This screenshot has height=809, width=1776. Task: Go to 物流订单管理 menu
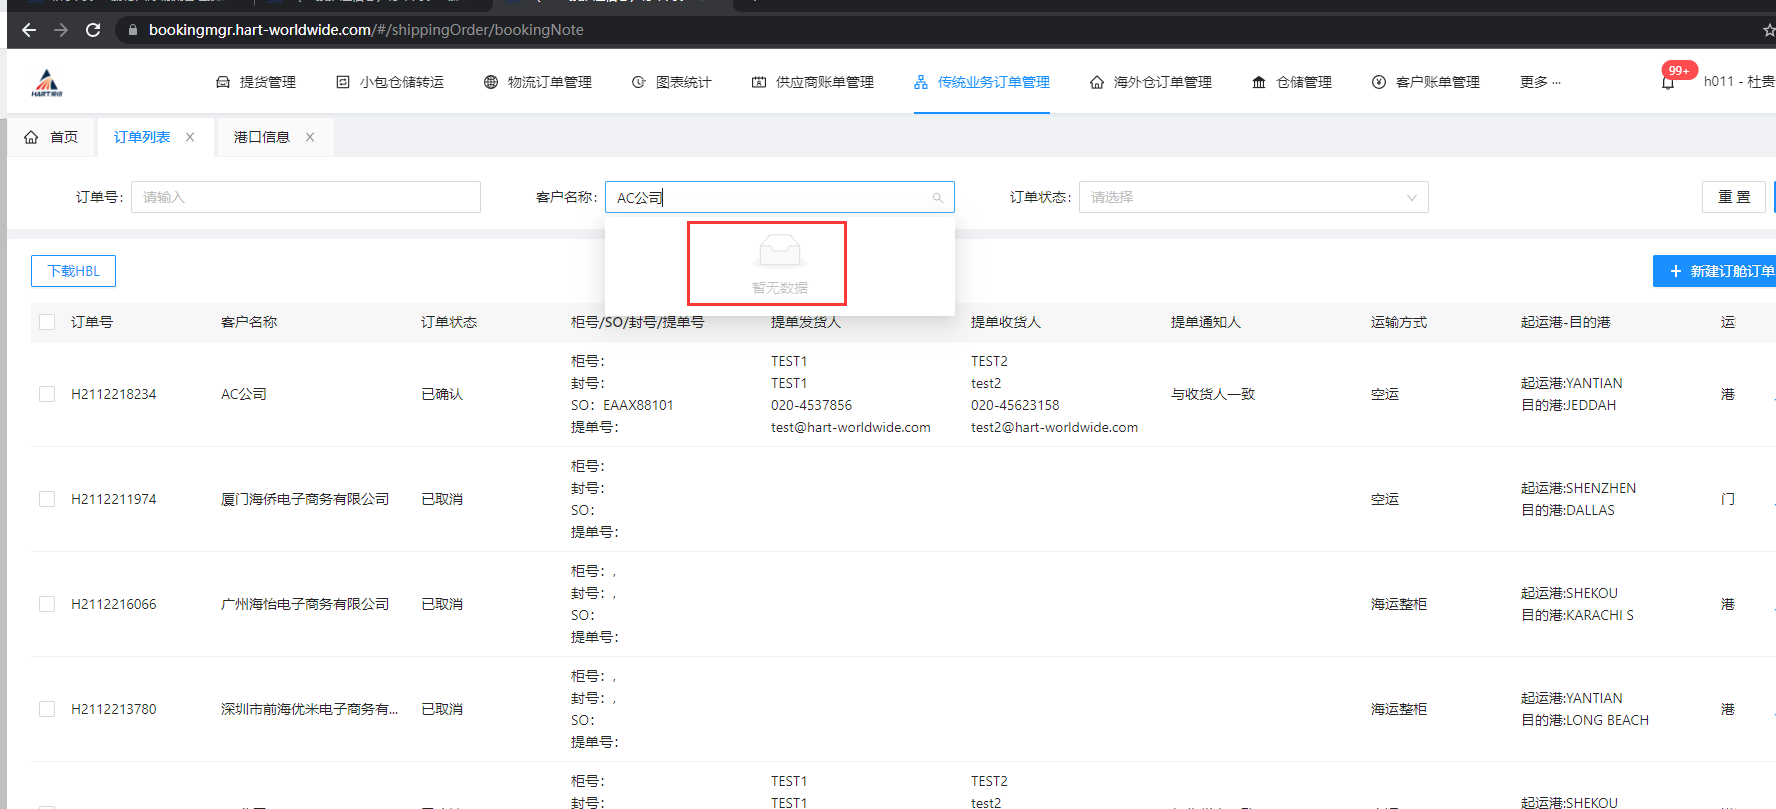[538, 82]
